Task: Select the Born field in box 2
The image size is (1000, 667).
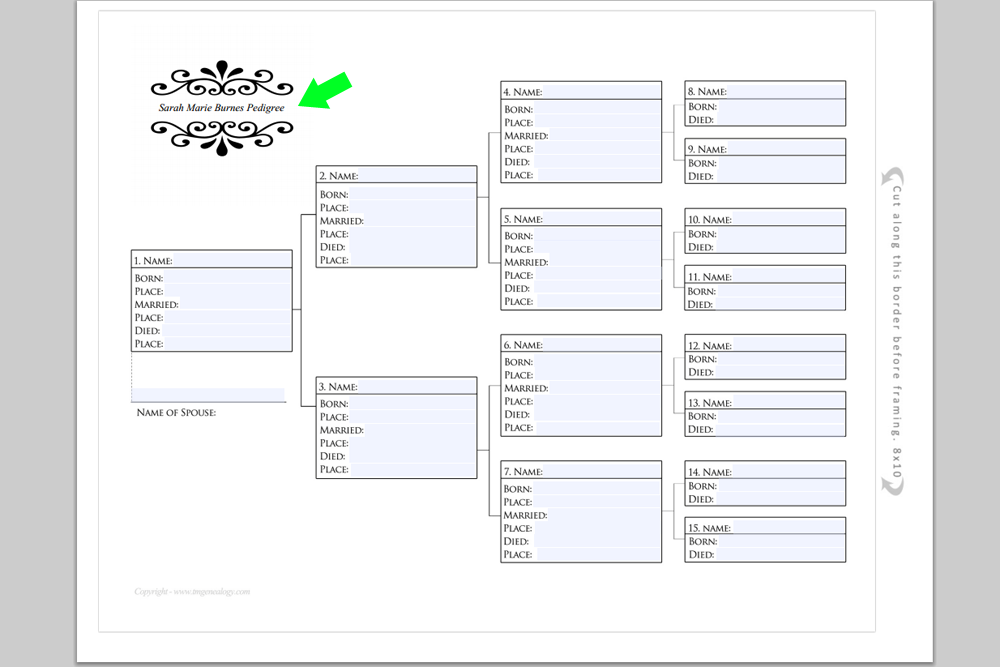Action: [x=411, y=194]
